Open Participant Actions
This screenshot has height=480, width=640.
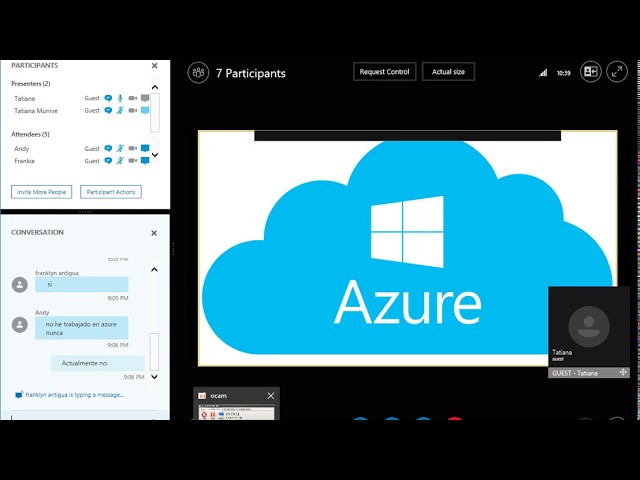point(111,192)
